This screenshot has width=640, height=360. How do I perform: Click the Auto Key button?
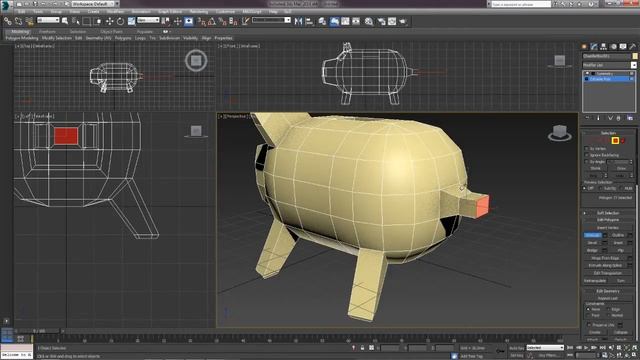[x=517, y=348]
